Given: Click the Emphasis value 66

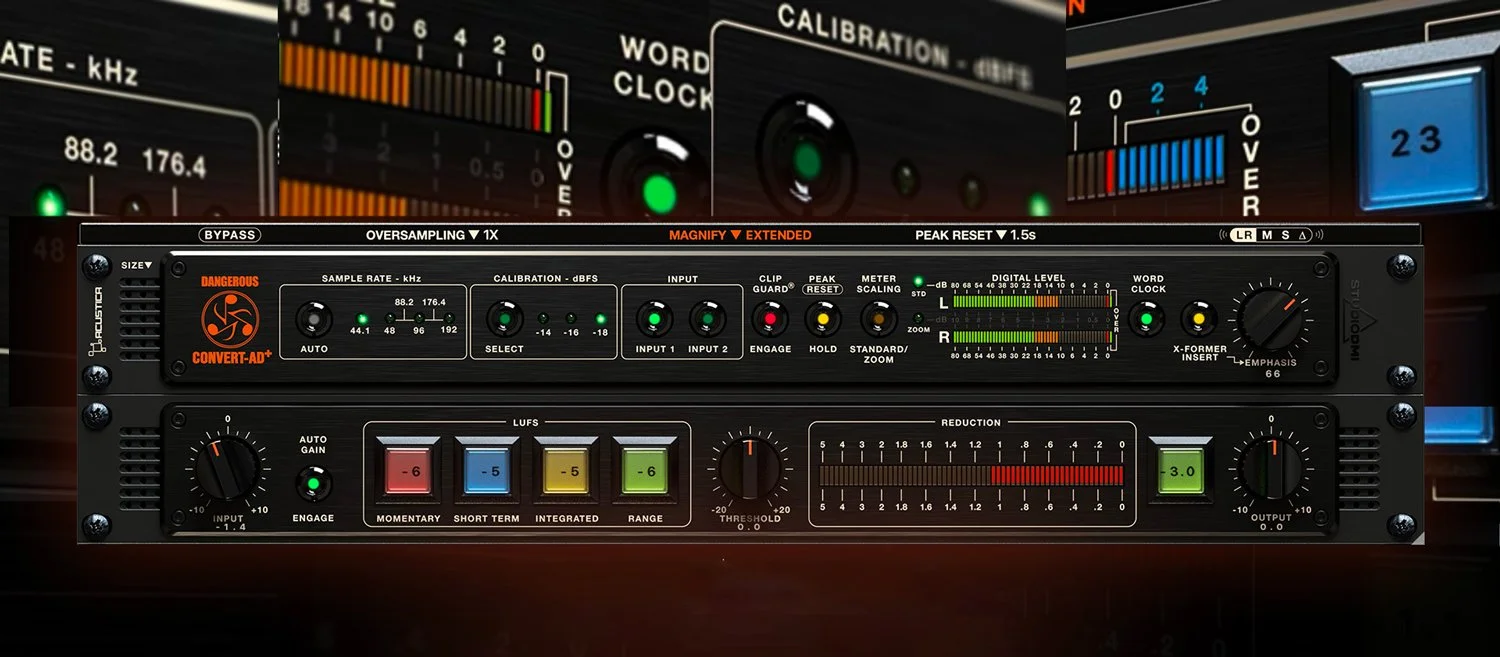Looking at the screenshot, I should (1272, 374).
